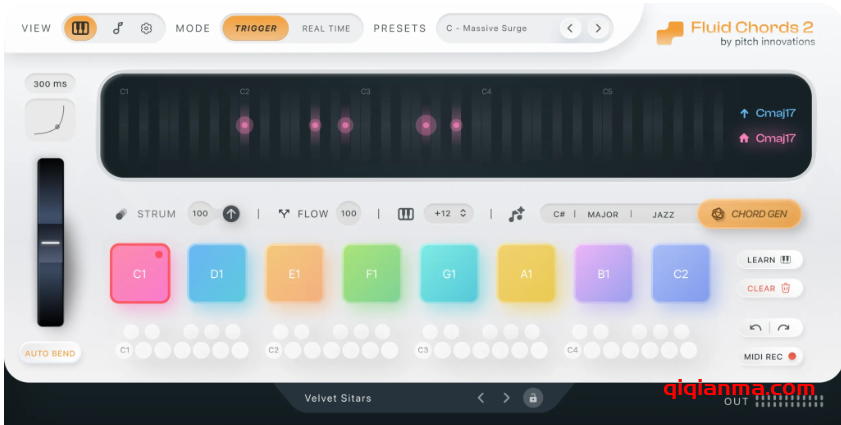The width and height of the screenshot is (841, 425).
Task: Switch to keyboard view icon
Action: coord(80,28)
